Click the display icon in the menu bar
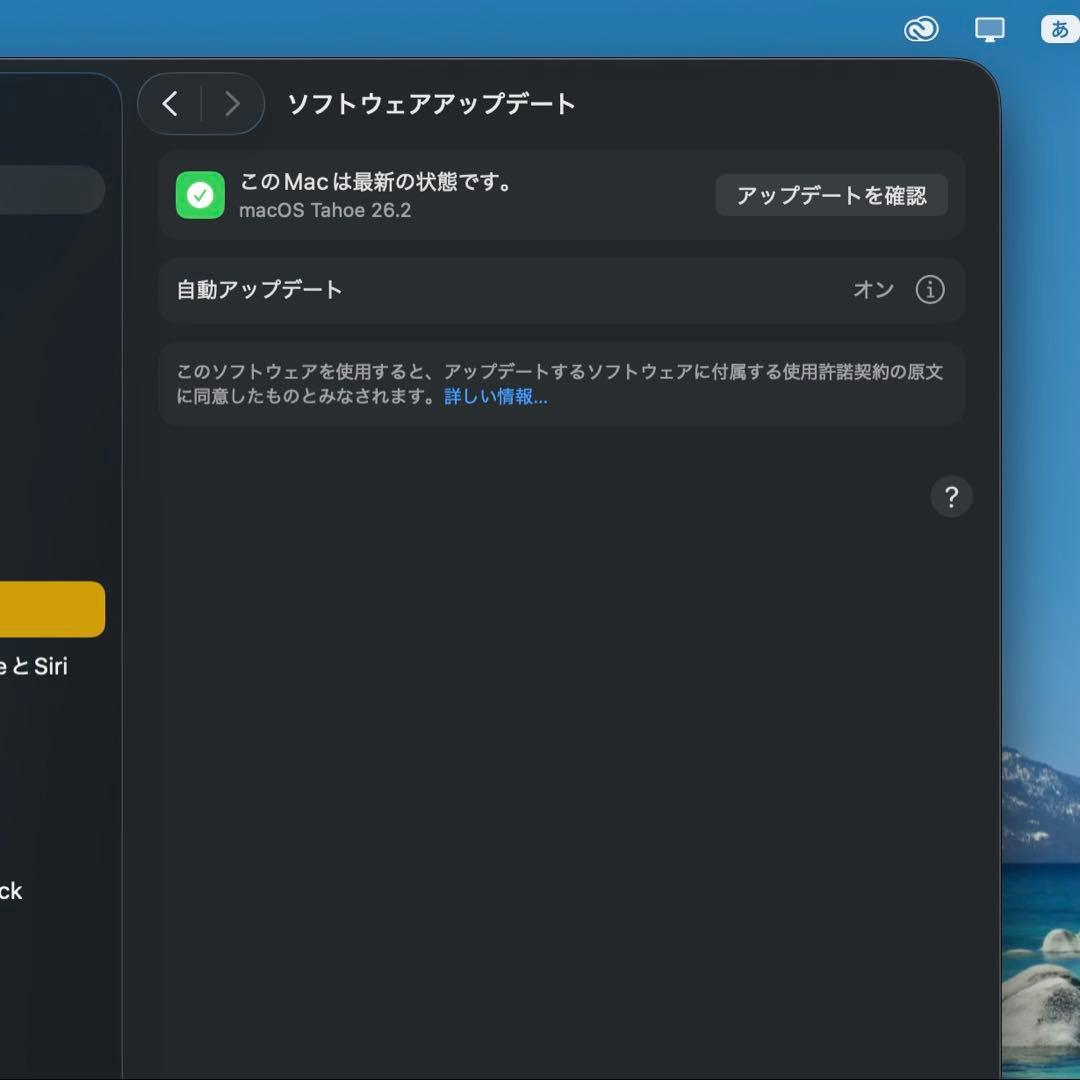This screenshot has height=1080, width=1080. pos(989,30)
